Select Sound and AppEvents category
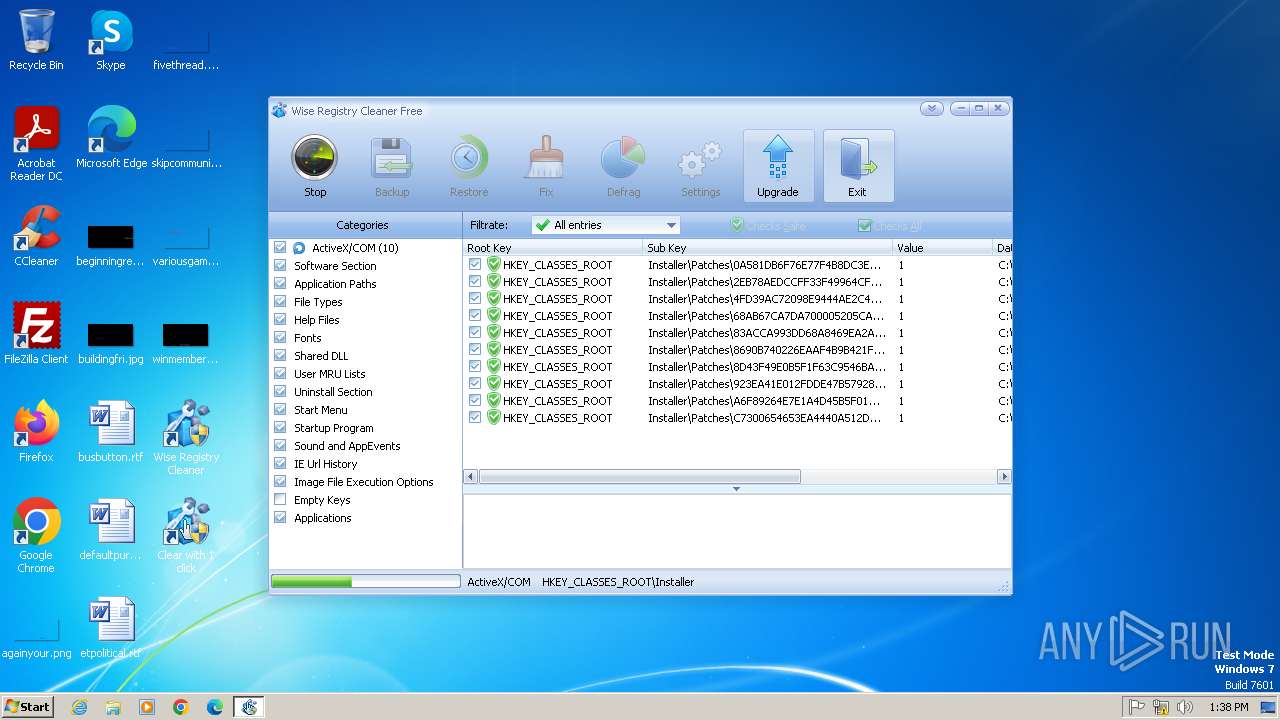Image resolution: width=1280 pixels, height=720 pixels. point(347,446)
